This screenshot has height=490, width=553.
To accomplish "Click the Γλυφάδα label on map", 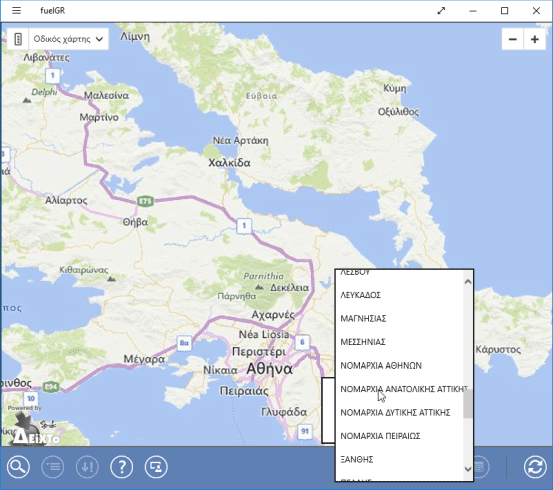I will [x=284, y=412].
